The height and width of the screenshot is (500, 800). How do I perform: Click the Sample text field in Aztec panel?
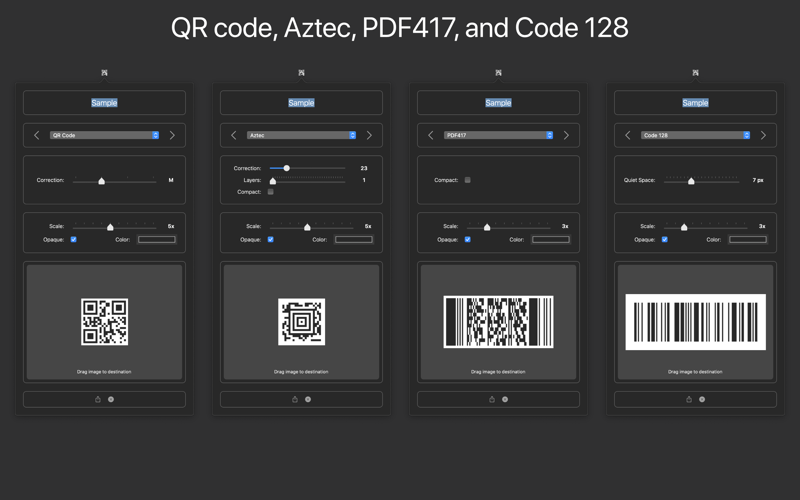point(301,103)
